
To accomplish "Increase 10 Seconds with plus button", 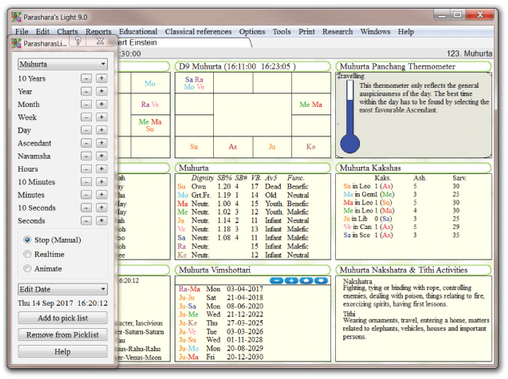I will point(102,208).
